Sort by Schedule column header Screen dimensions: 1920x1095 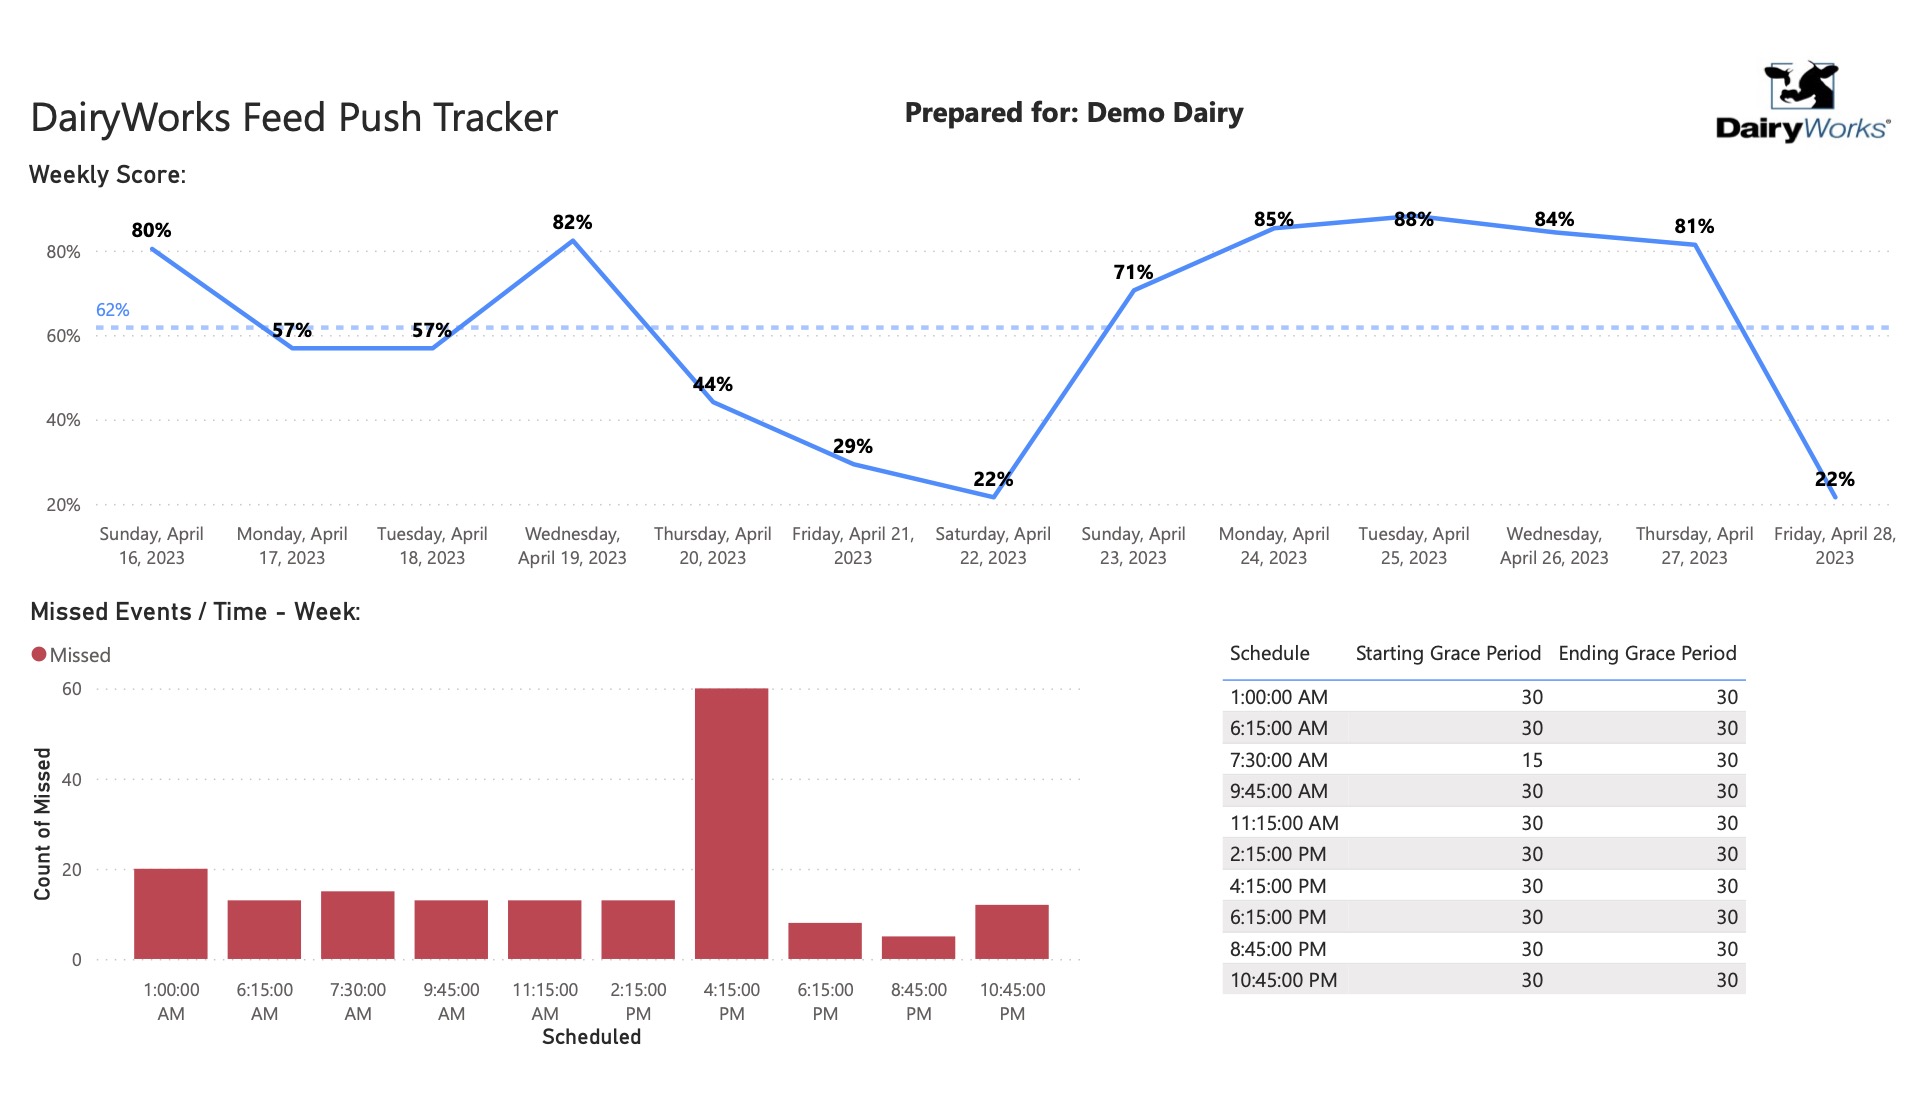[x=1269, y=653]
